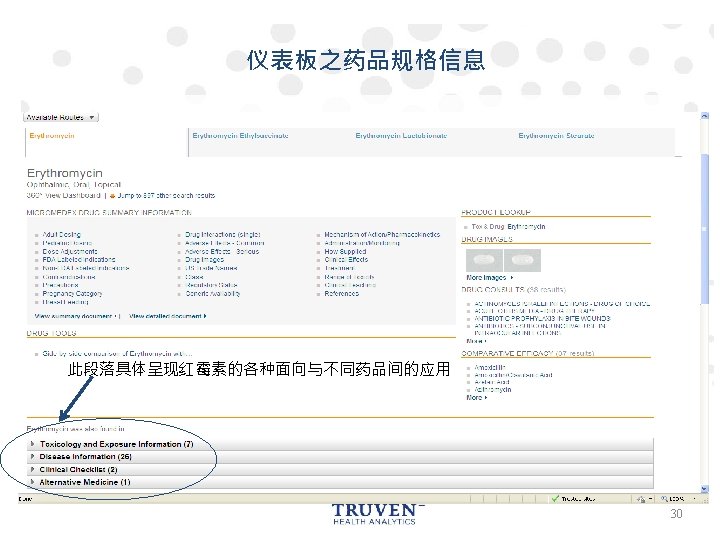Click the green checkmark security icon in the status bar
Screen dimensions: 720x540
(x=555, y=499)
